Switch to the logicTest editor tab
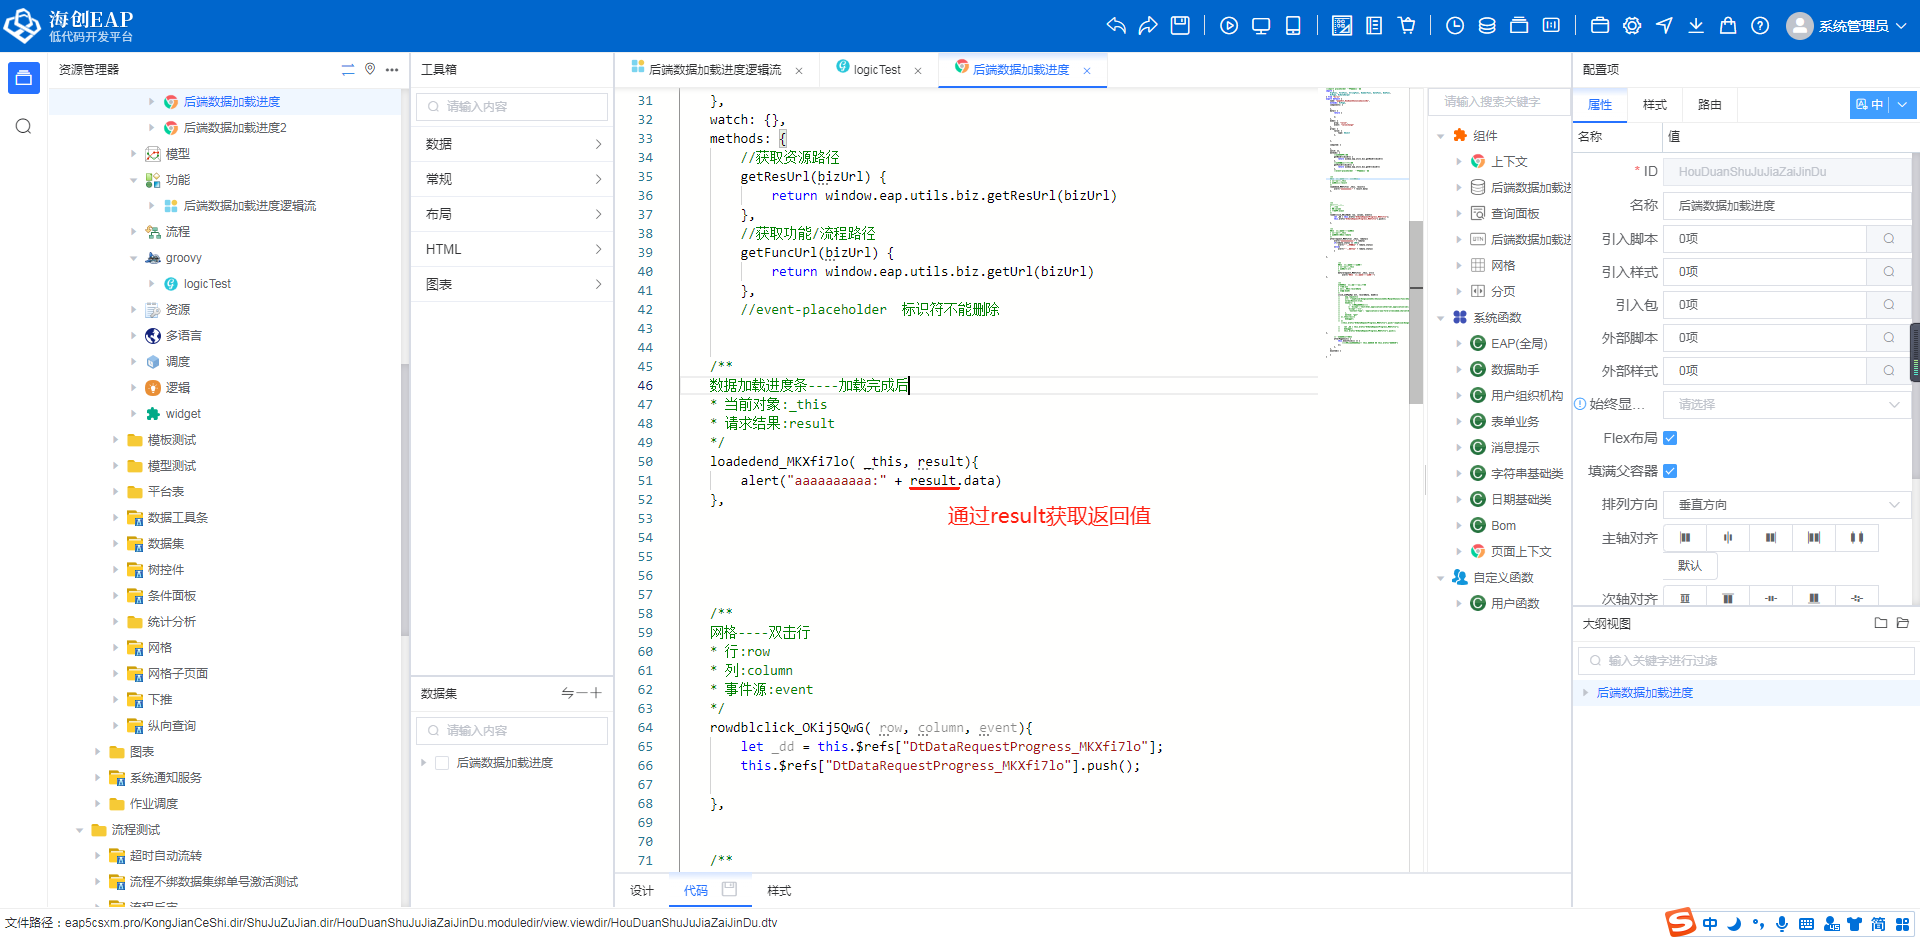This screenshot has width=1920, height=937. point(876,70)
